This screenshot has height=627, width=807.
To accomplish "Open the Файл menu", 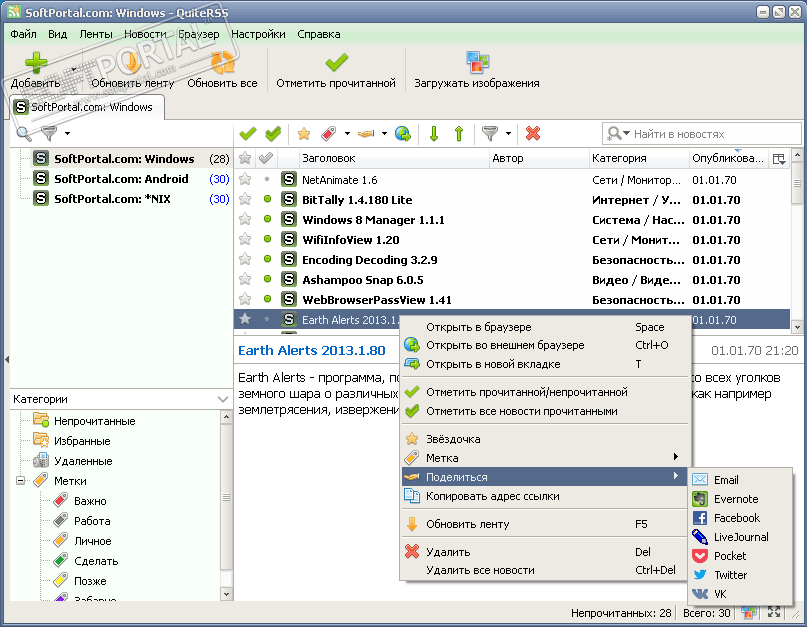I will pos(23,34).
